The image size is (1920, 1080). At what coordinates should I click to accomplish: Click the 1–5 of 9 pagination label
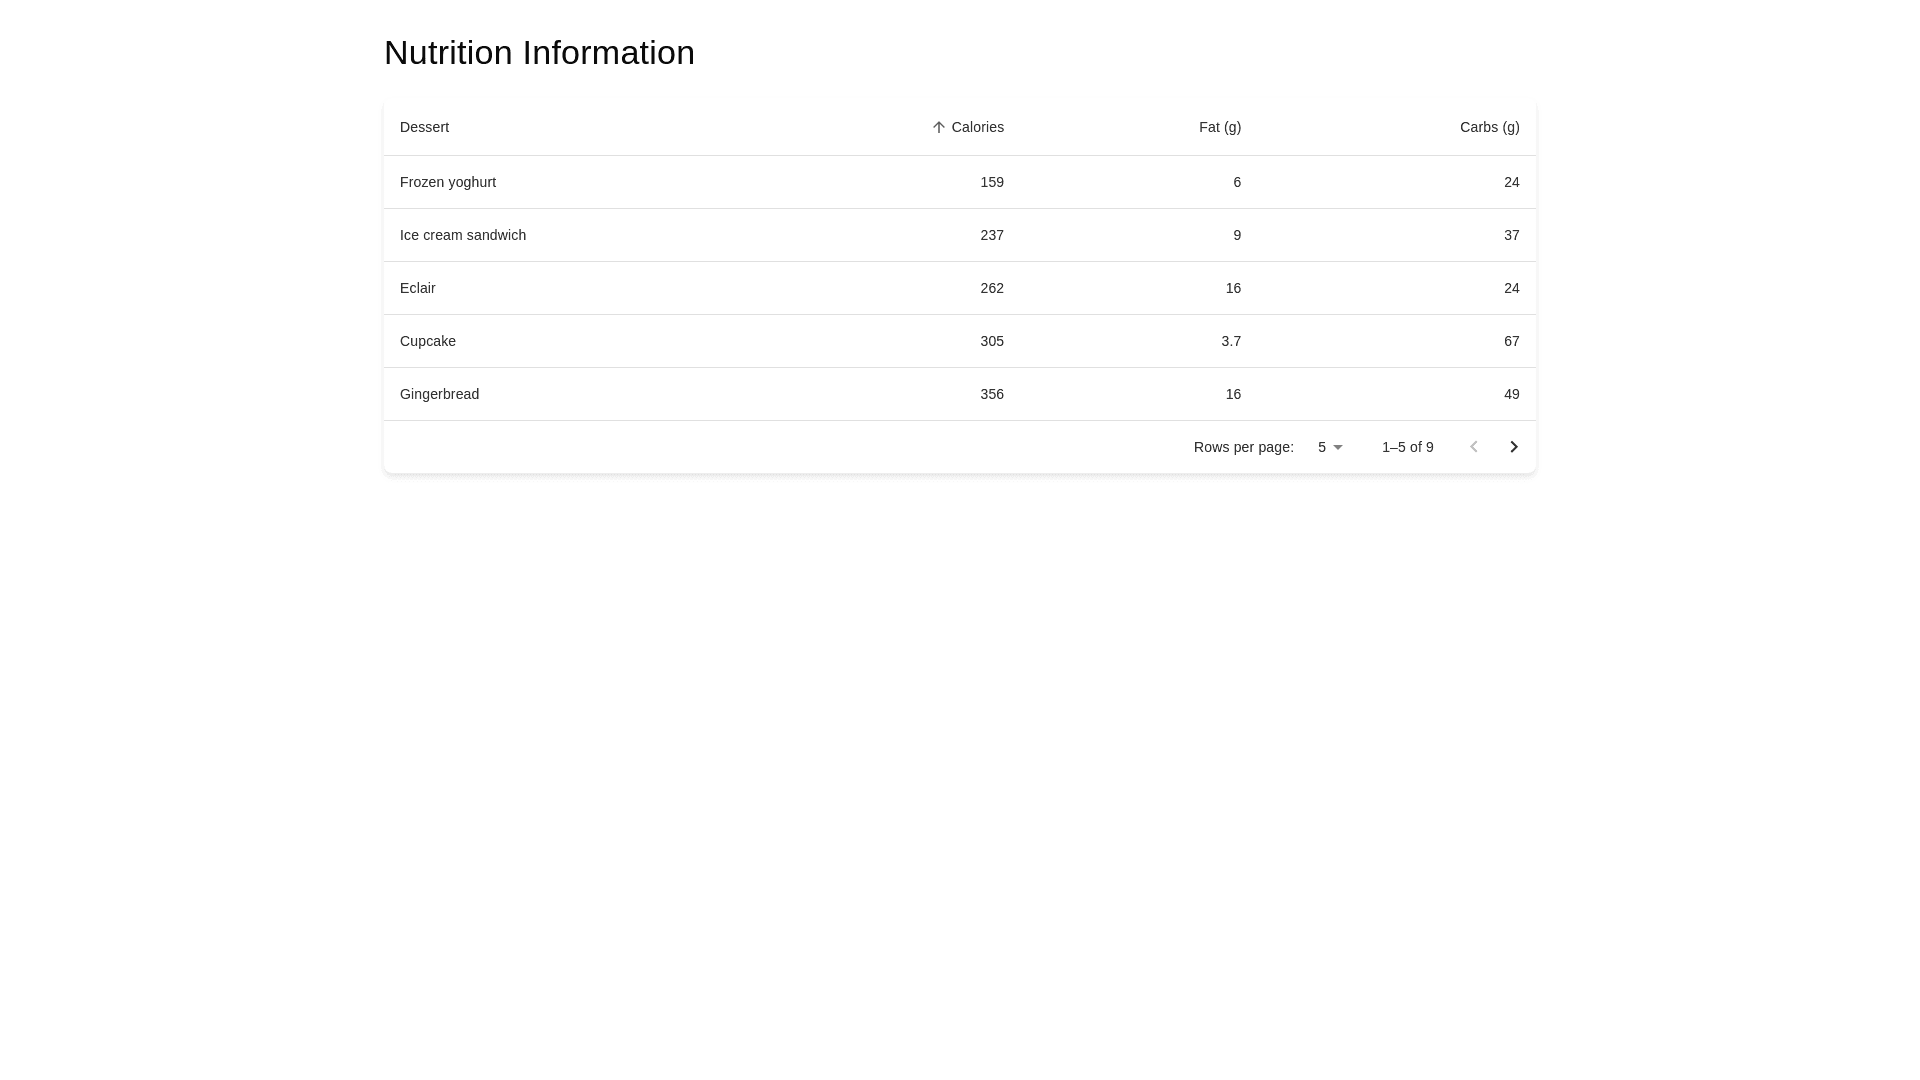pyautogui.click(x=1407, y=447)
